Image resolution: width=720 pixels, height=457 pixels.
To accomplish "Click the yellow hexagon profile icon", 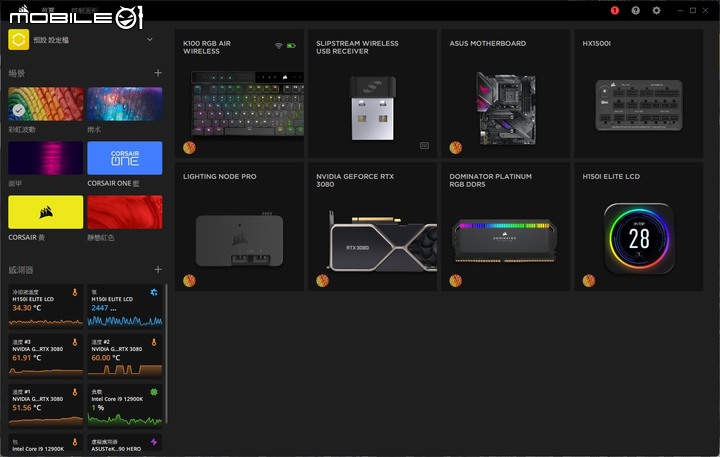I will pyautogui.click(x=18, y=39).
